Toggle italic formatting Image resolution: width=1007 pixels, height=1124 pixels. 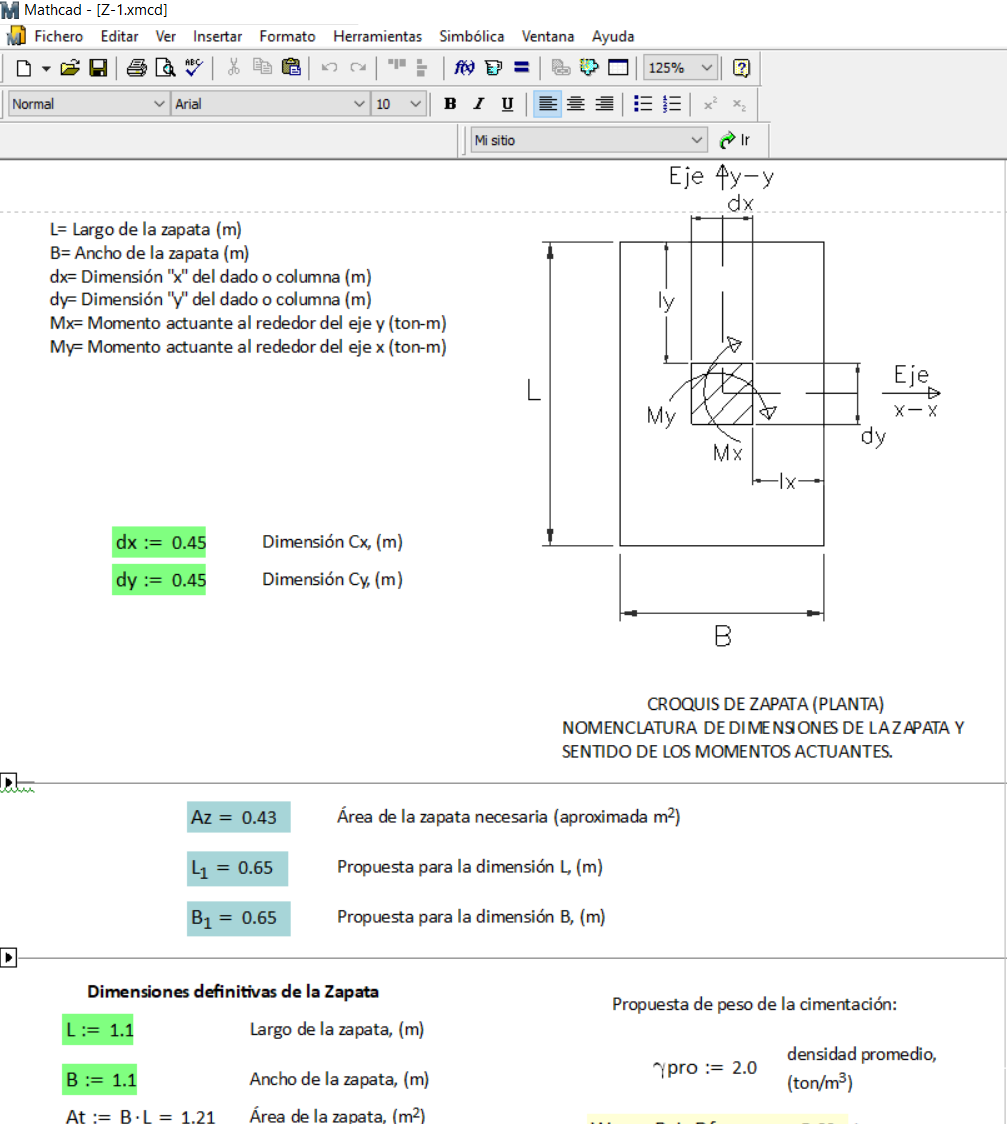478,104
